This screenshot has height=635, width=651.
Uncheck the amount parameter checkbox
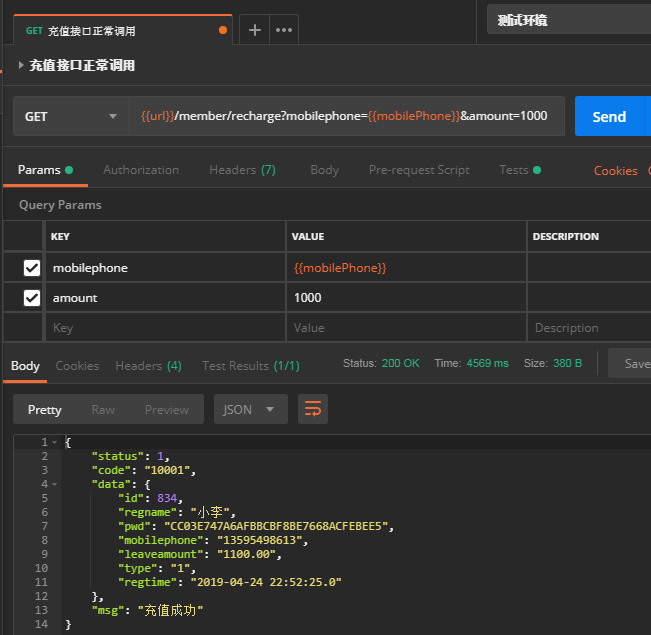tap(32, 298)
